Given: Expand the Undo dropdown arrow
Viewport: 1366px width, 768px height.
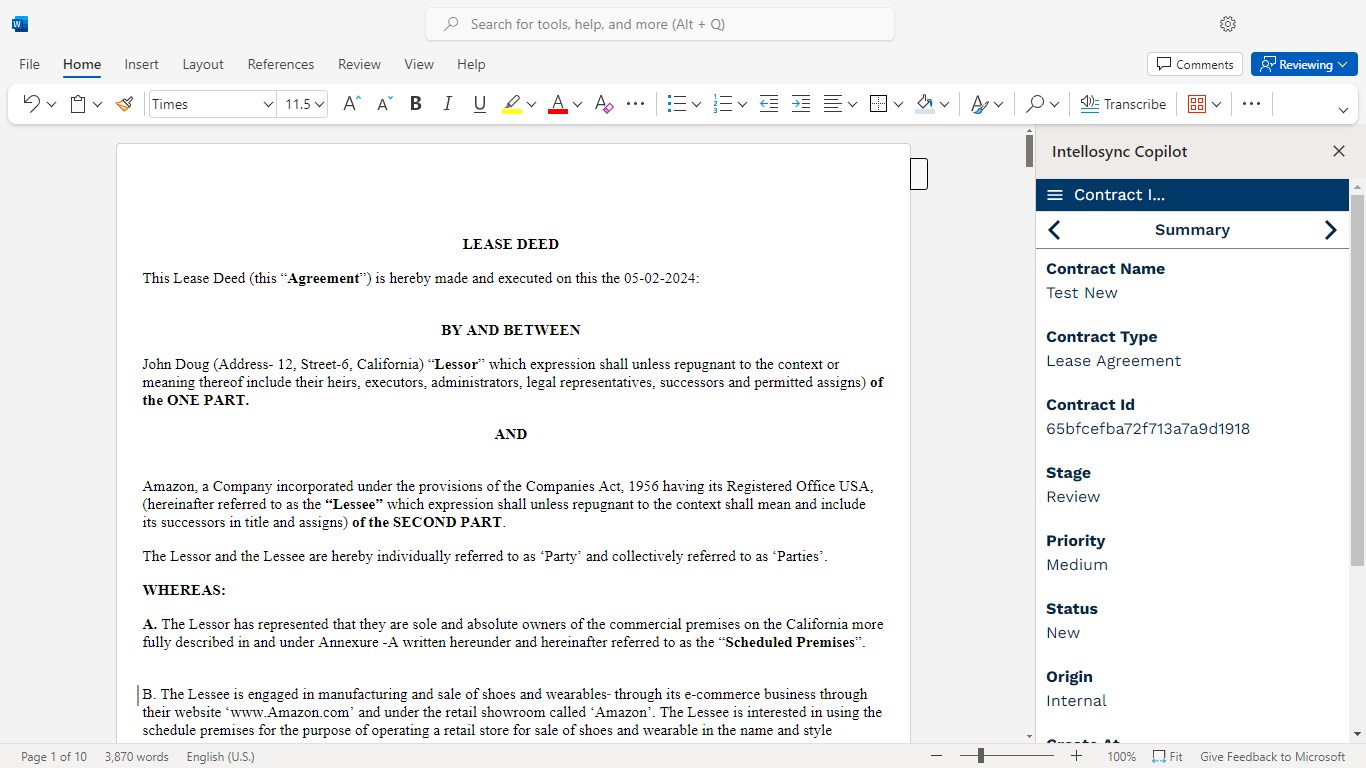Looking at the screenshot, I should (51, 104).
